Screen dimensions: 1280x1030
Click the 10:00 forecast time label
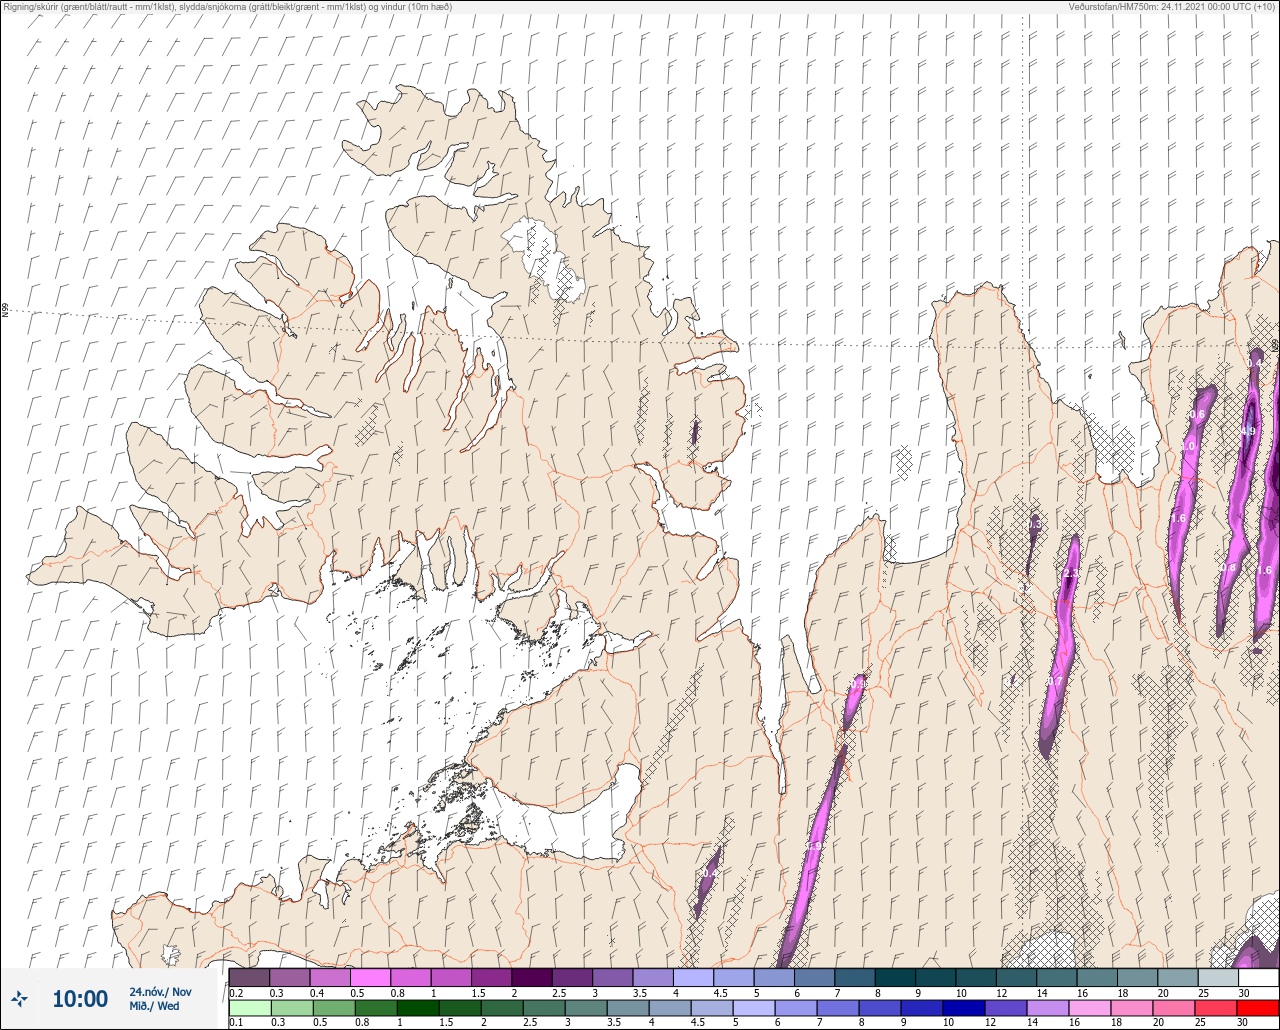(x=80, y=998)
